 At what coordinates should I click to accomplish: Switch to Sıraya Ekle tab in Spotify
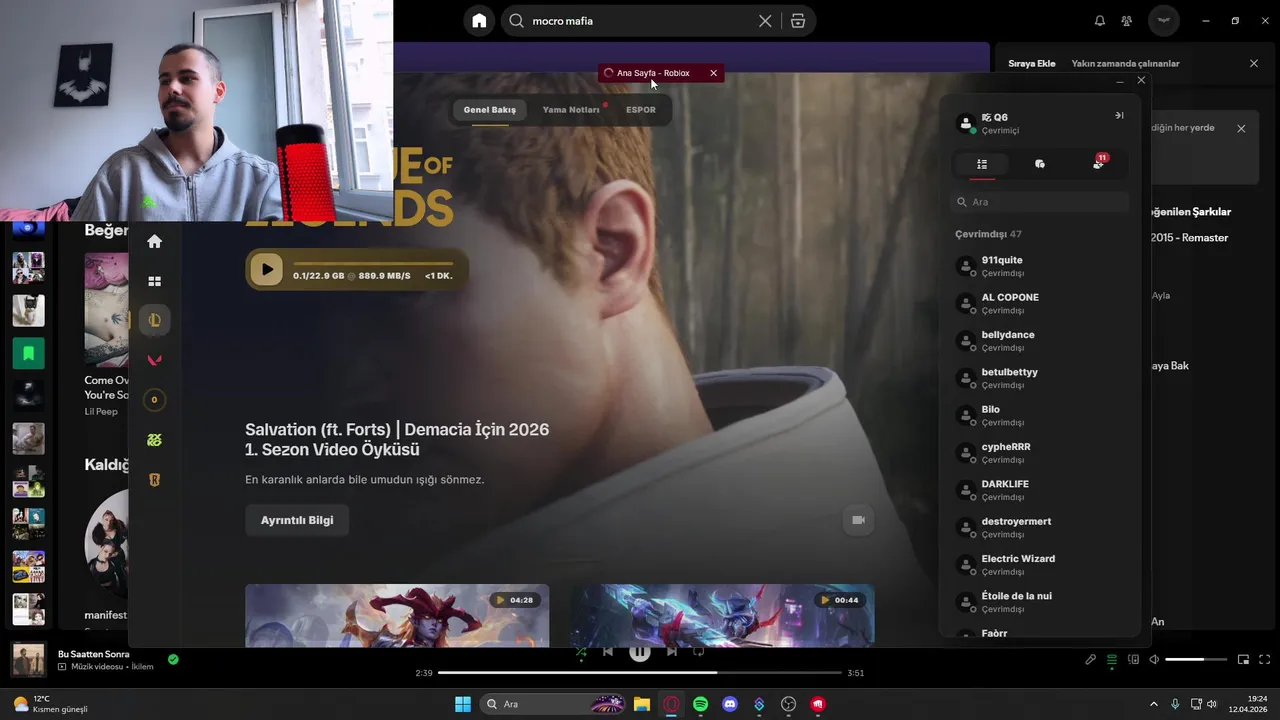[1032, 63]
